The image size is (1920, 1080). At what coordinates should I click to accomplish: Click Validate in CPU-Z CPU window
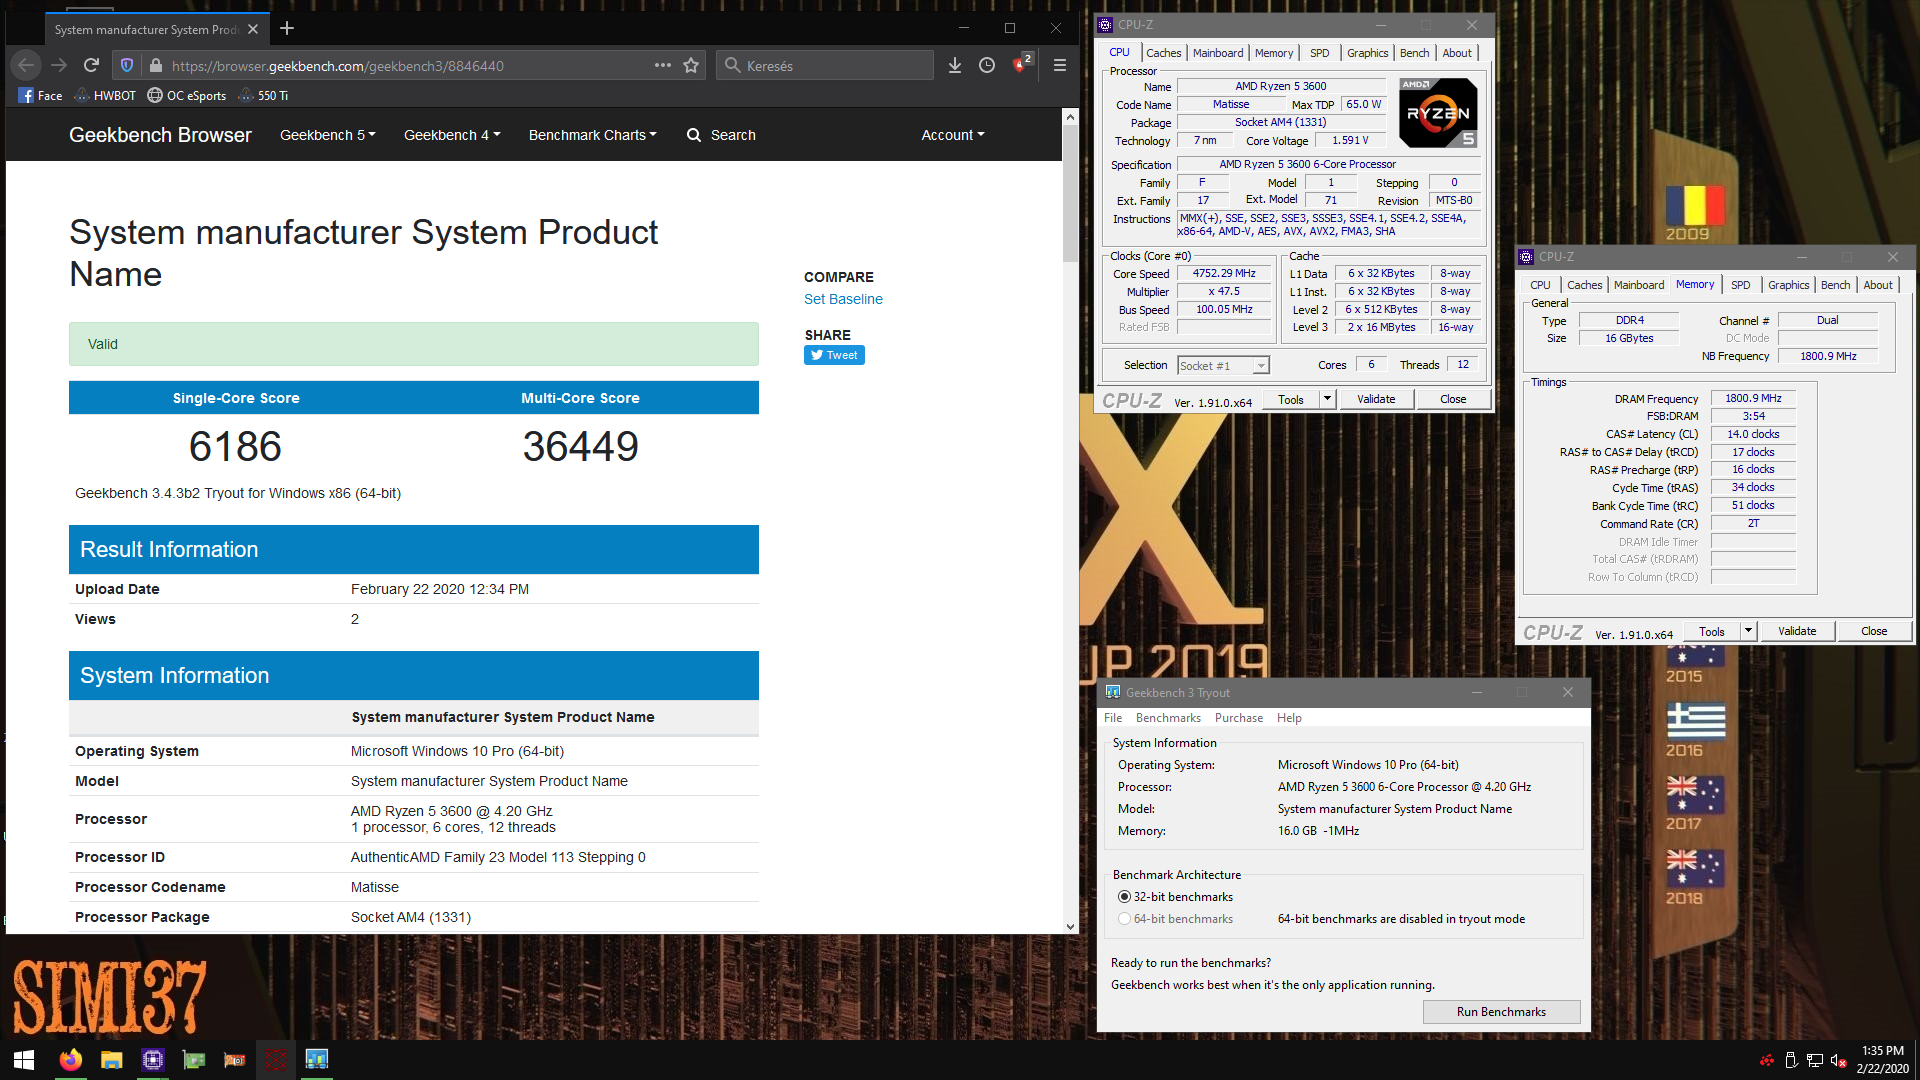1376,399
